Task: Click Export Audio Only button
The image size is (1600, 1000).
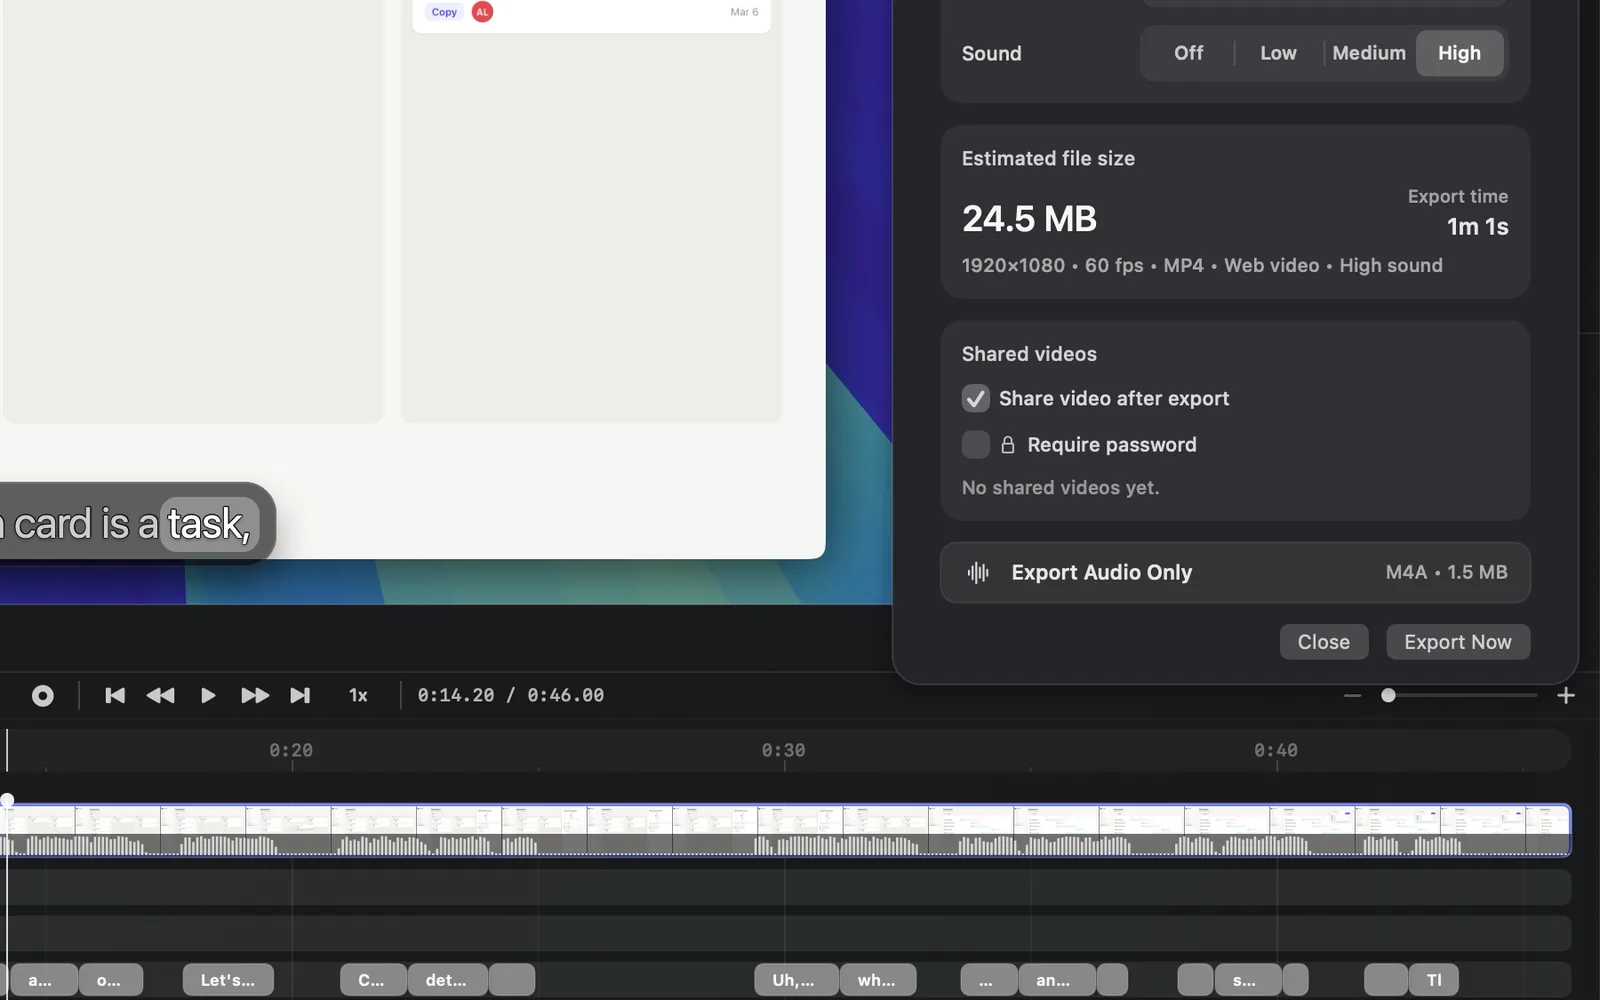Action: tap(1235, 573)
